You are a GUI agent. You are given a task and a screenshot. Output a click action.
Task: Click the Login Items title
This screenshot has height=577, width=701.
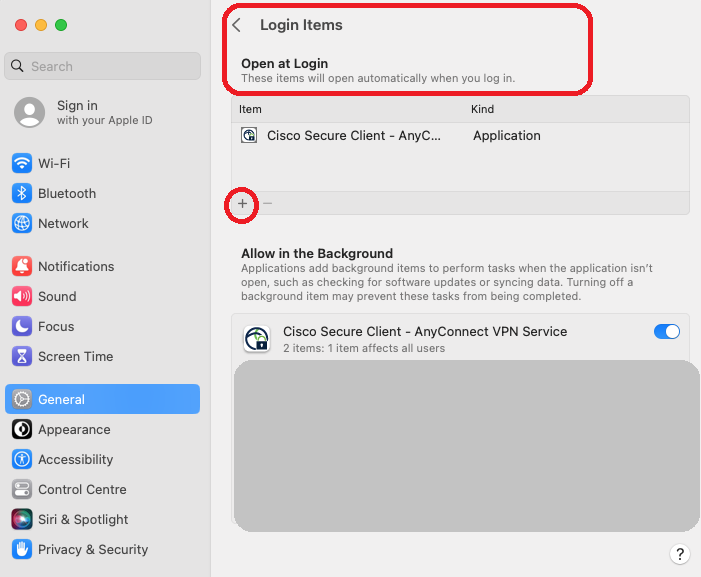tap(301, 25)
